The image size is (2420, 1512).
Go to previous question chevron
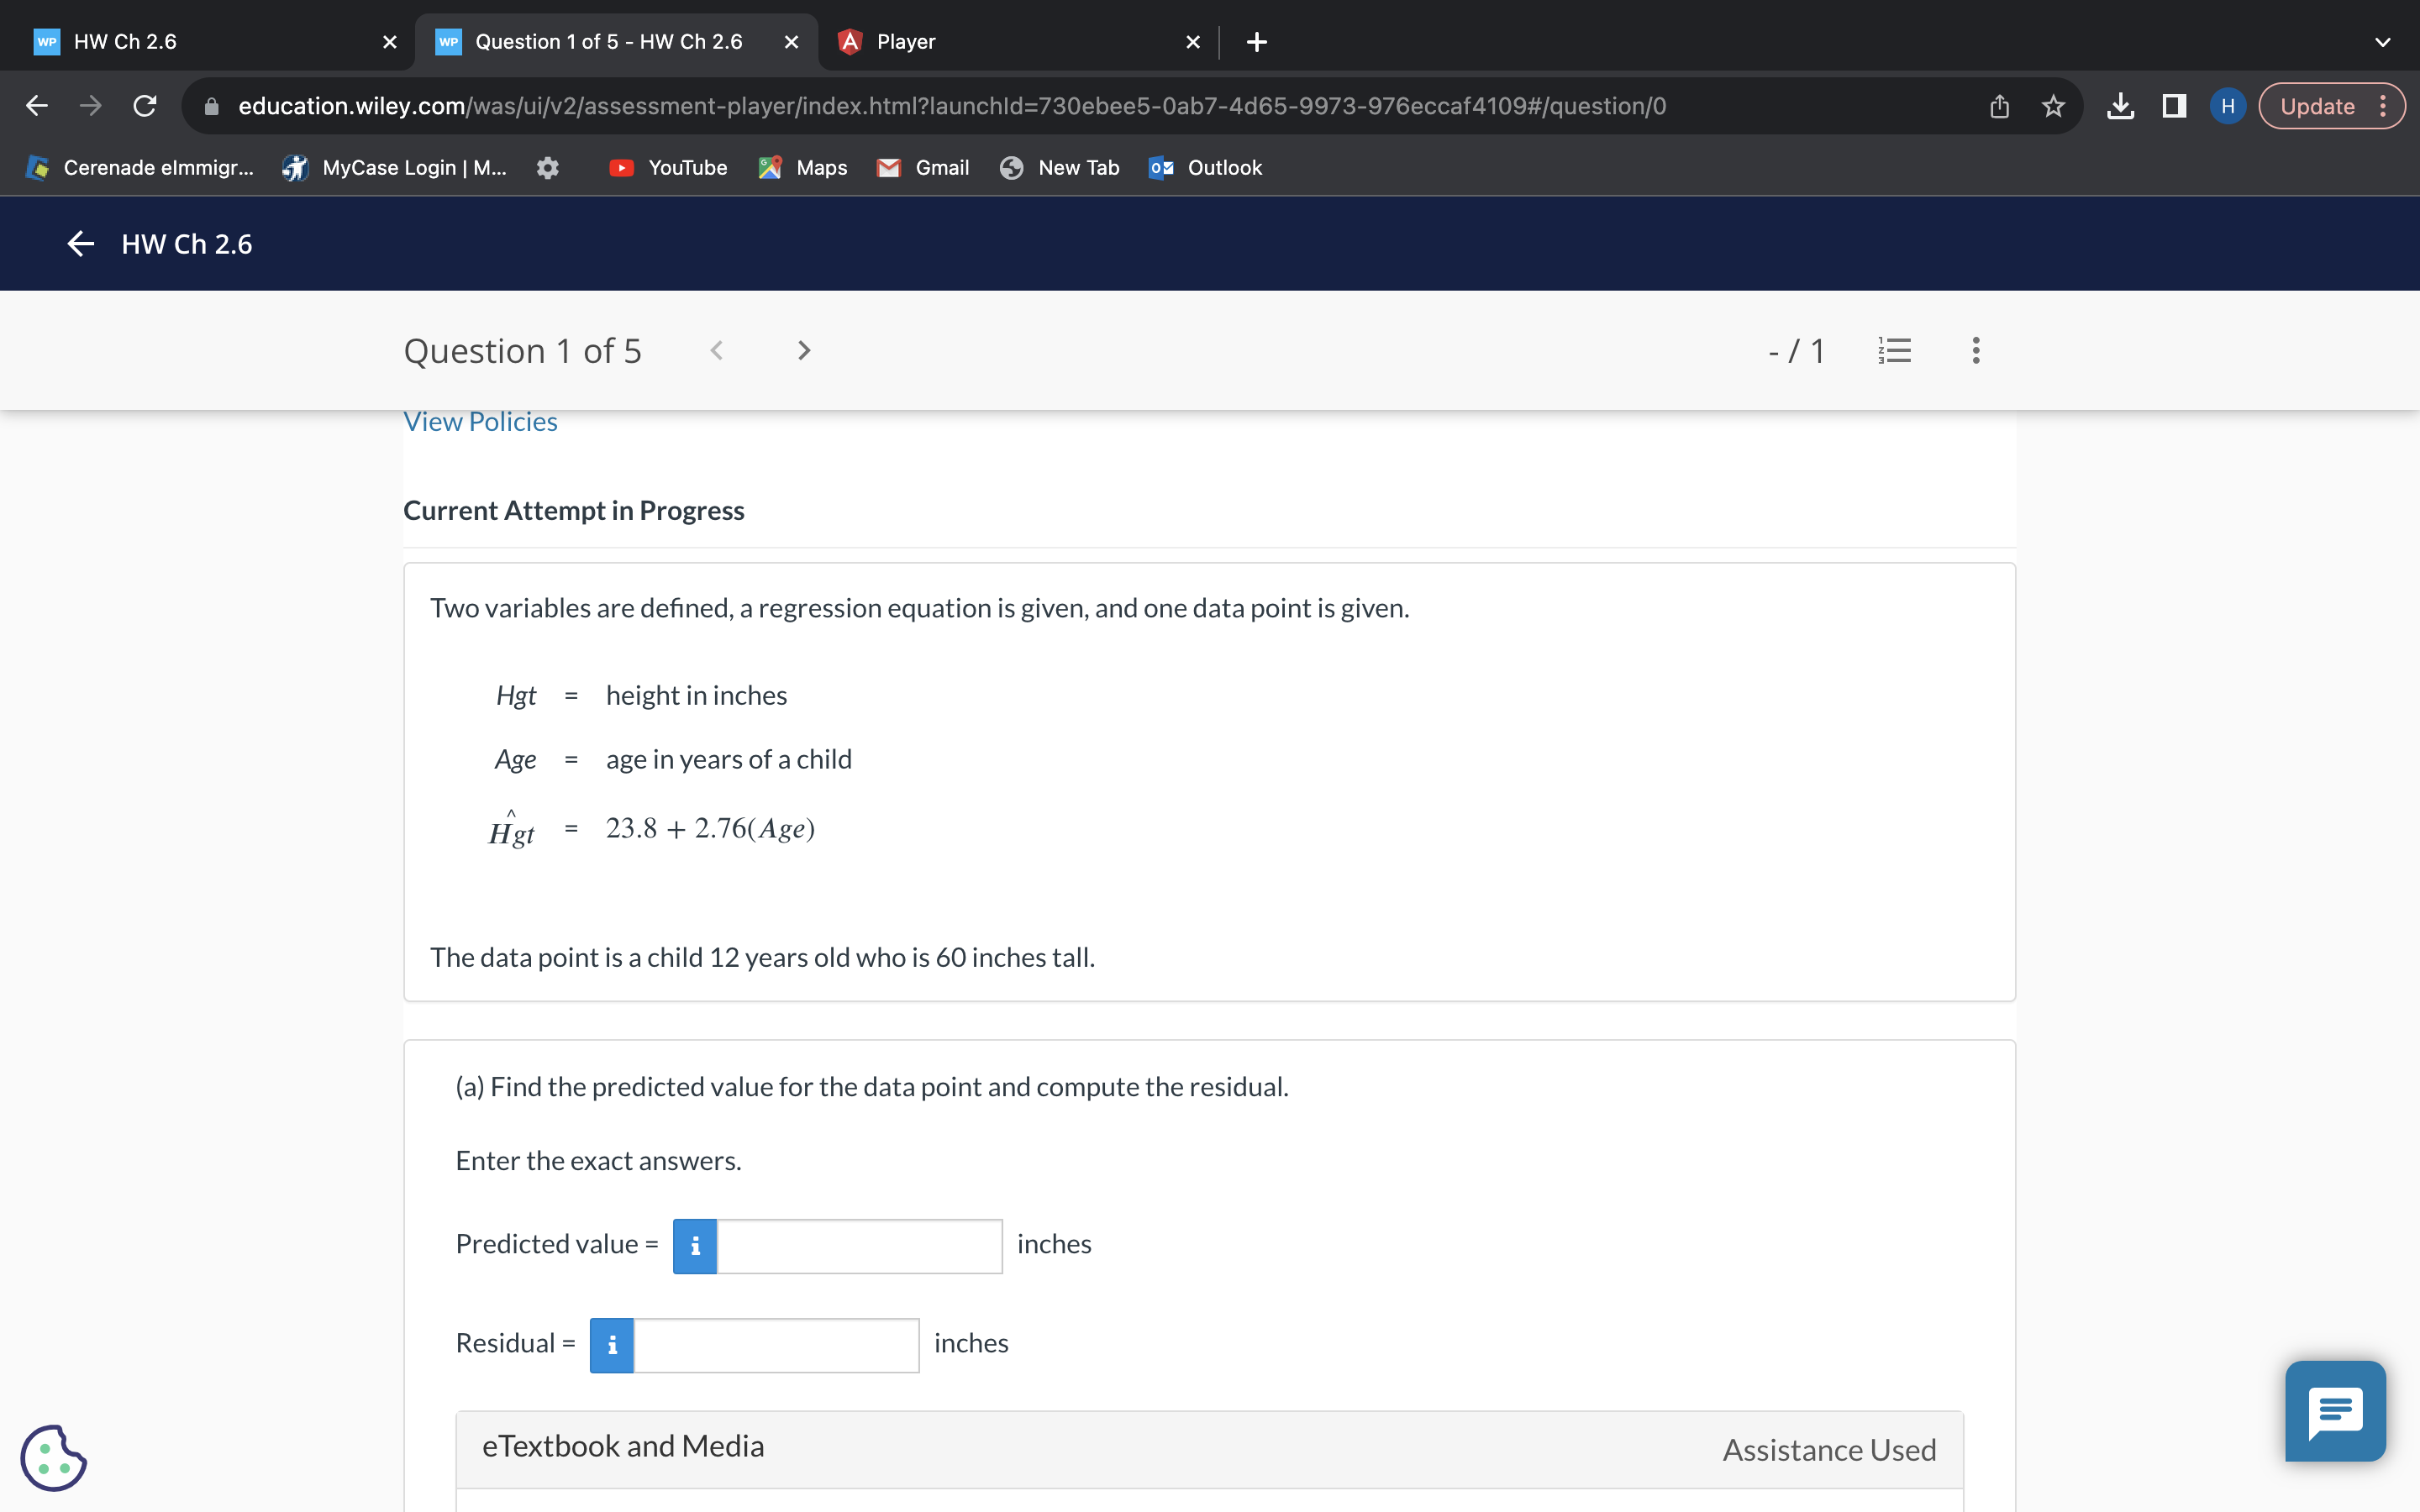pos(716,351)
